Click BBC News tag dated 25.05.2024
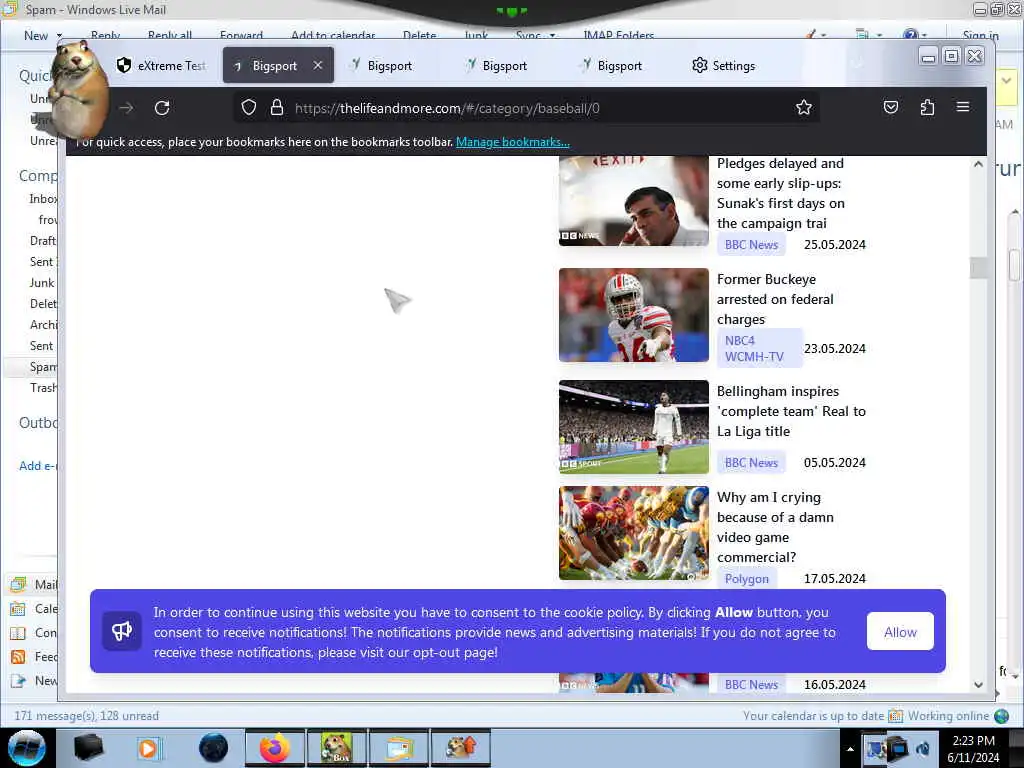The height and width of the screenshot is (768, 1024). (751, 245)
